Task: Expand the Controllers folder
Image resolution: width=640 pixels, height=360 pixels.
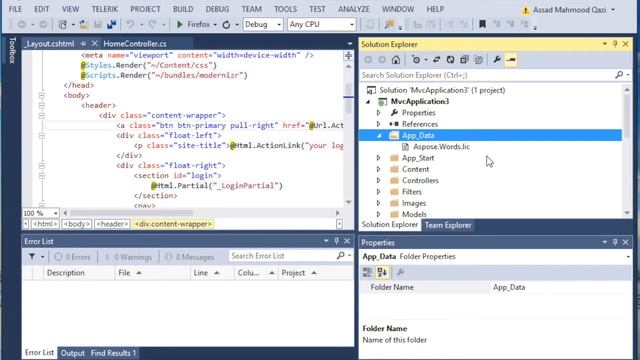Action: click(x=378, y=180)
